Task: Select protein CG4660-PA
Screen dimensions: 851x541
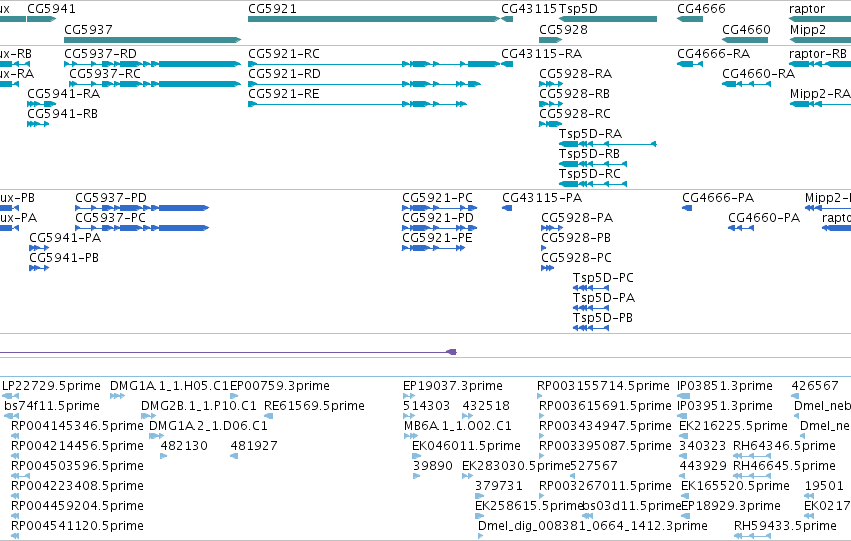Action: [741, 228]
